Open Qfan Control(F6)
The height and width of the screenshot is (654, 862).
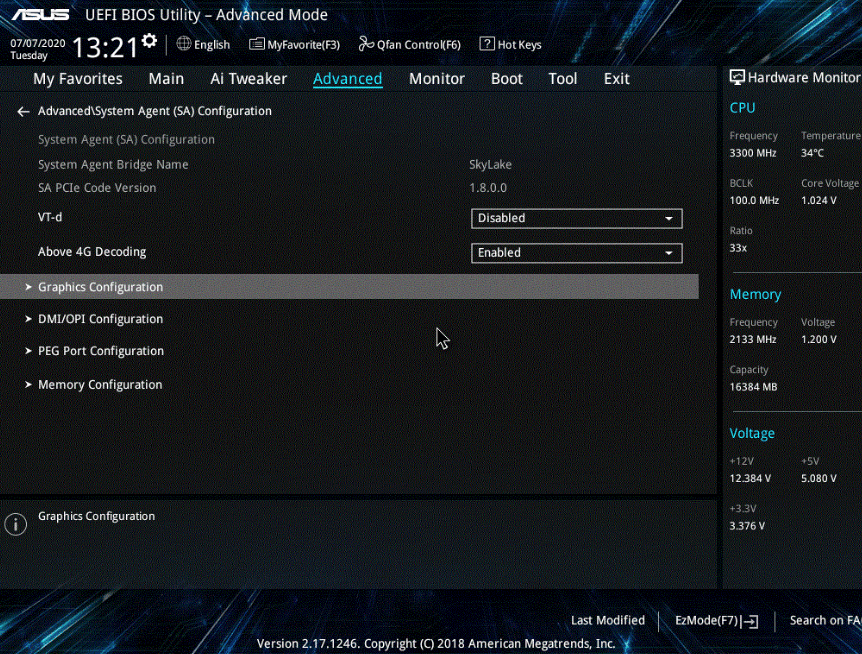point(410,45)
